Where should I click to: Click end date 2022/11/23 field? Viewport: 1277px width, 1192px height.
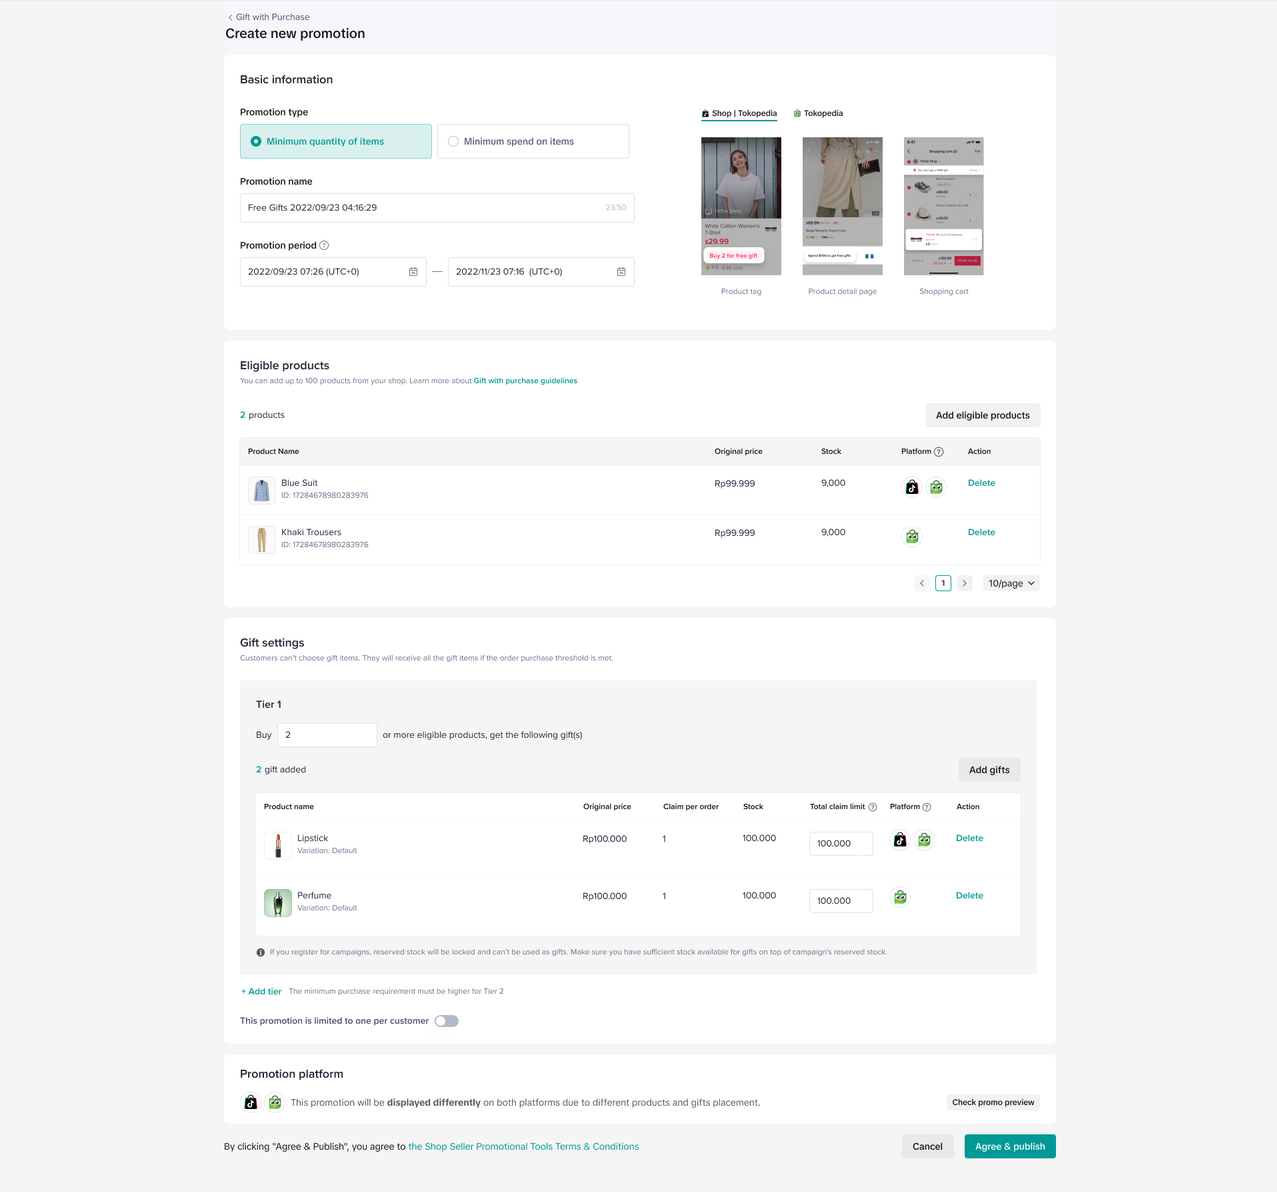click(541, 272)
